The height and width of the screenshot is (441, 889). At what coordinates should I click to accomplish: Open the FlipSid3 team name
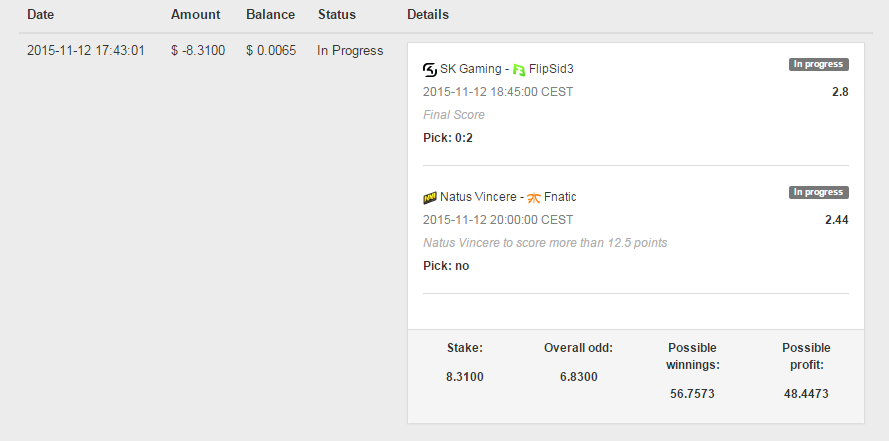(551, 69)
